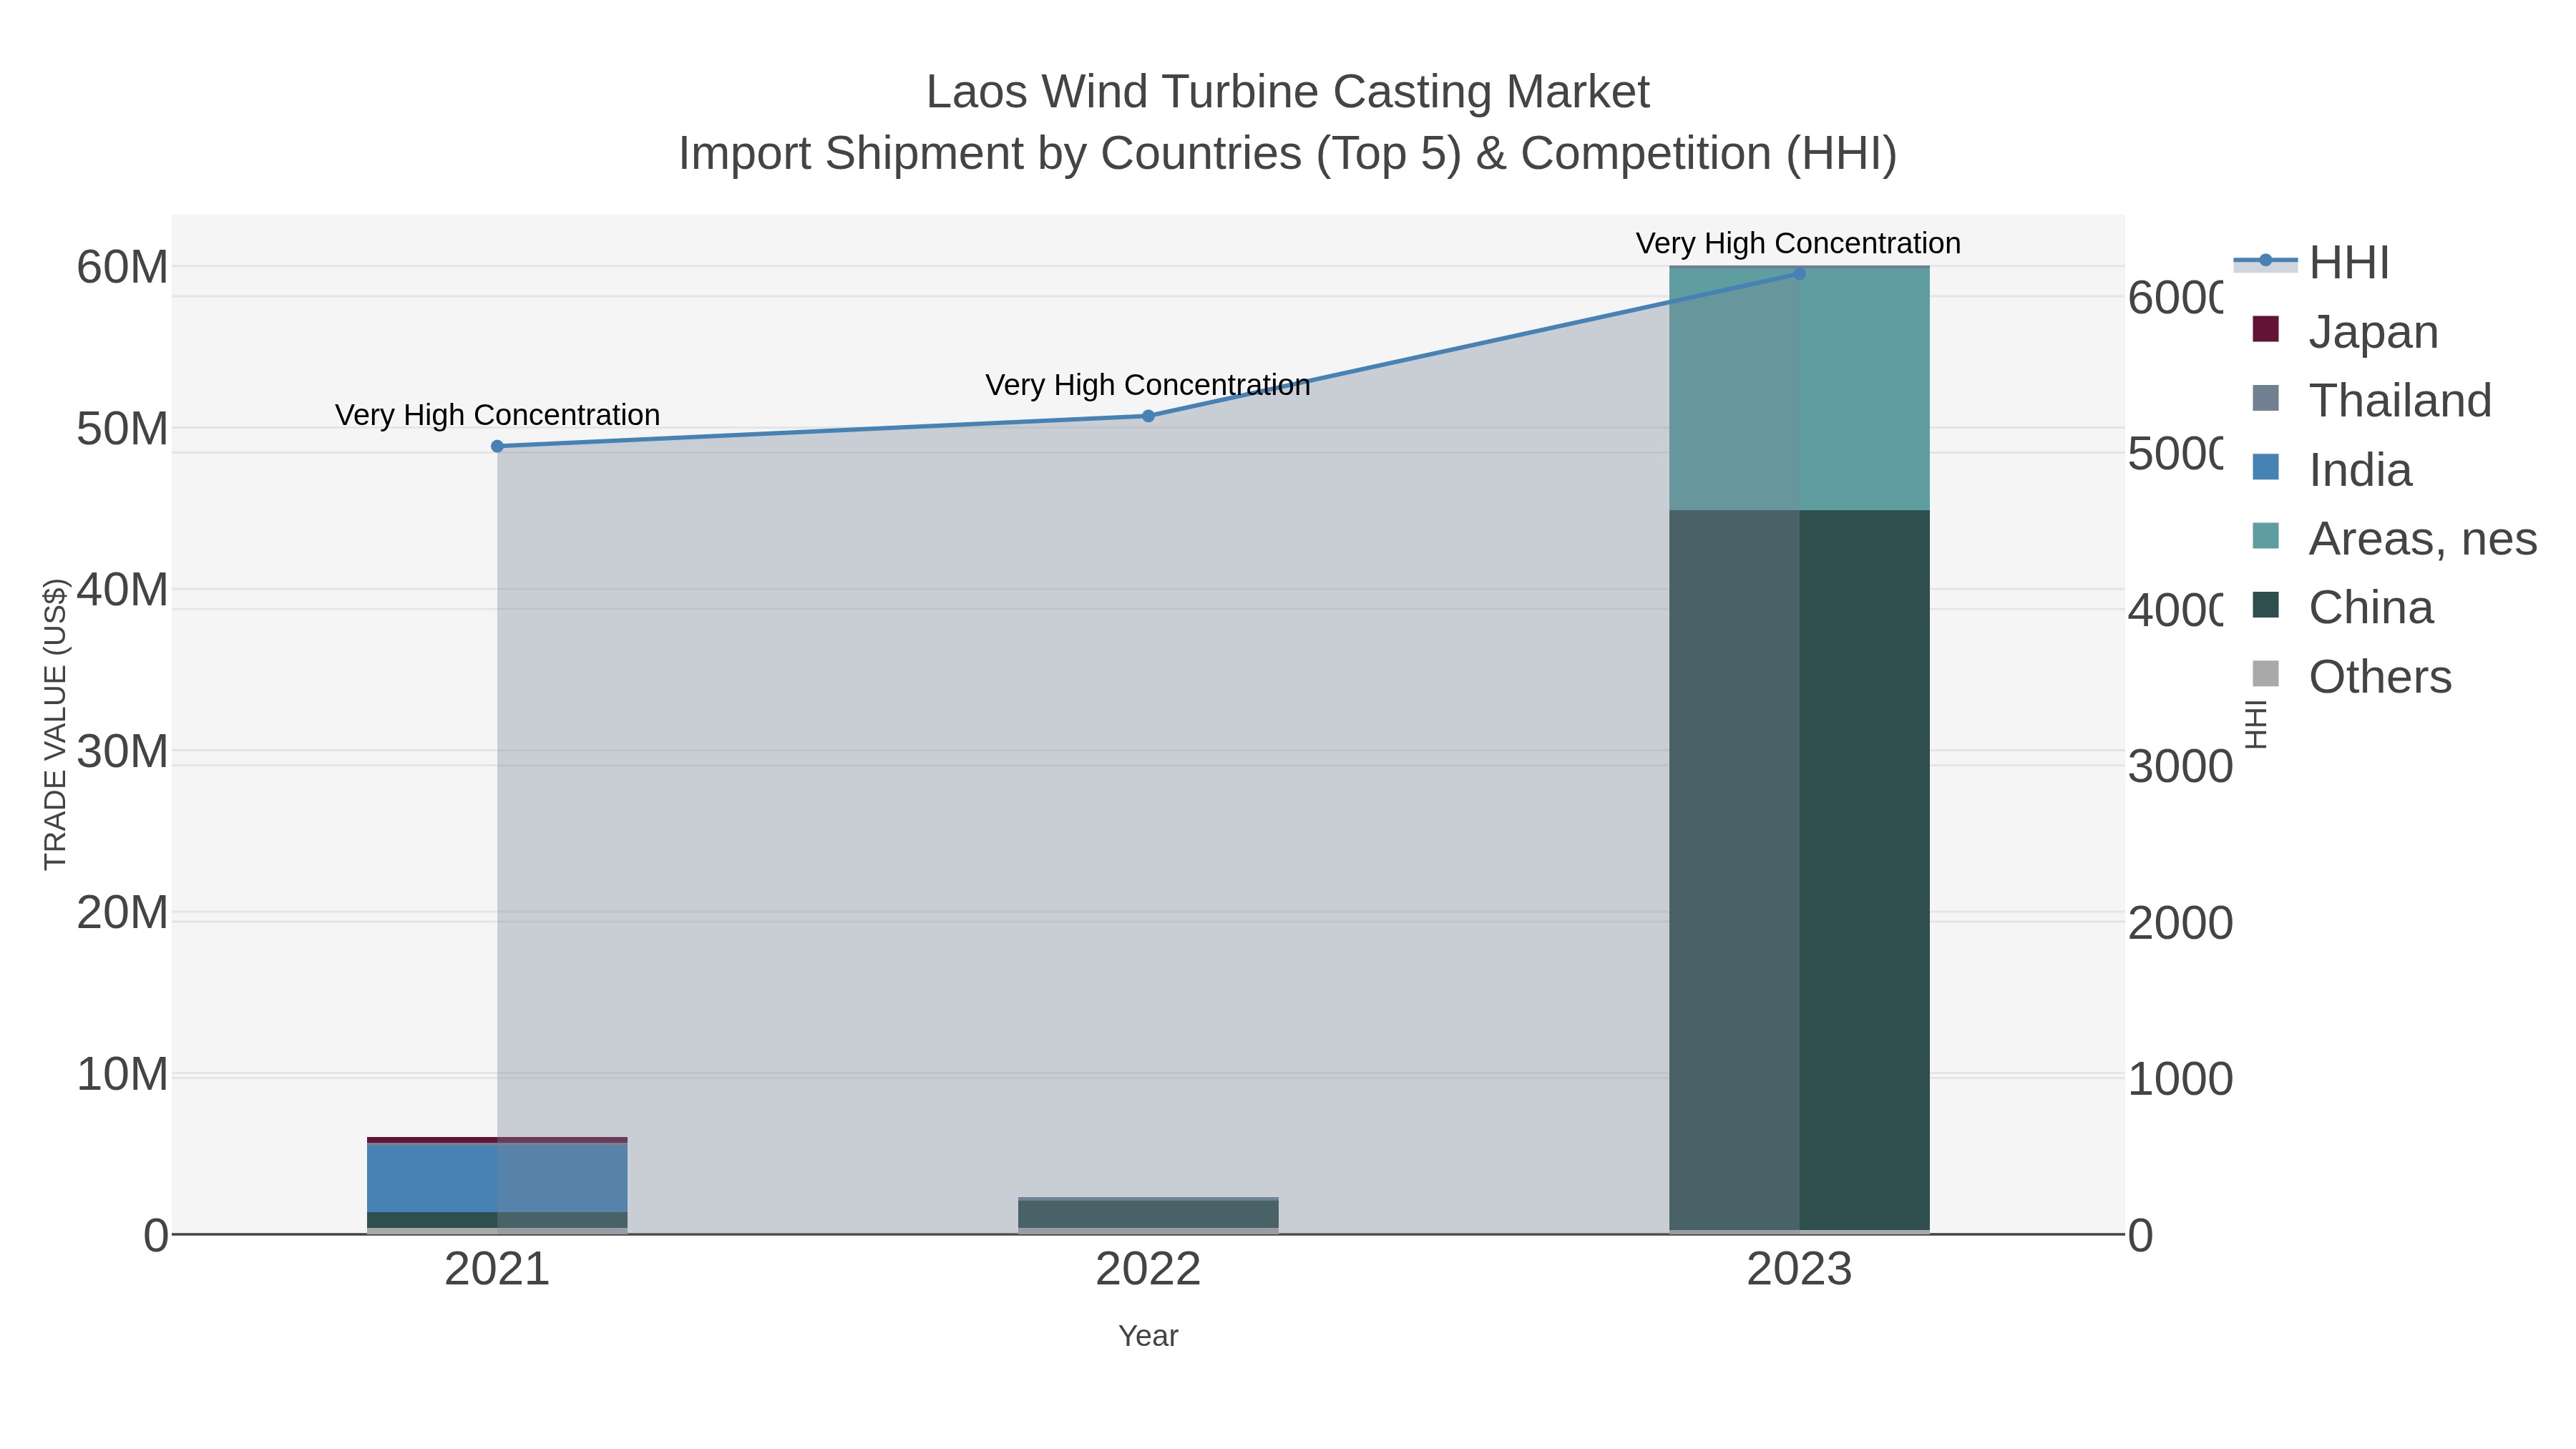Click the 3000 tick on HHI axis
Screen dimensions: 2576x1449
coord(2180,766)
